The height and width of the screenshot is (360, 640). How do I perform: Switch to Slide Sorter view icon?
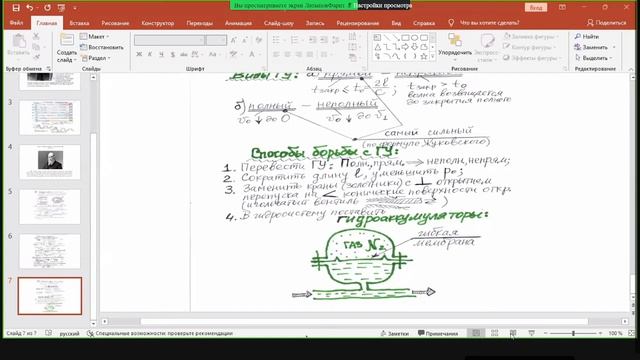(x=494, y=333)
